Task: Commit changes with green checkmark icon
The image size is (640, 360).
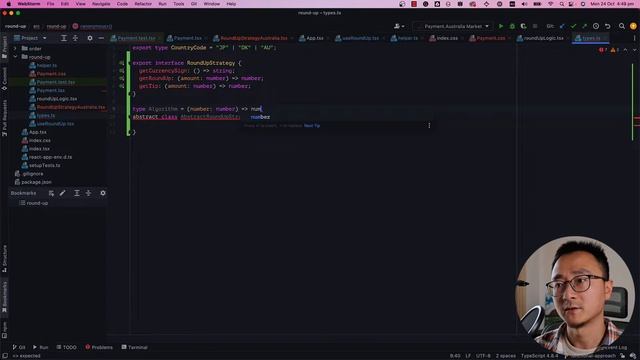Action: (x=573, y=26)
